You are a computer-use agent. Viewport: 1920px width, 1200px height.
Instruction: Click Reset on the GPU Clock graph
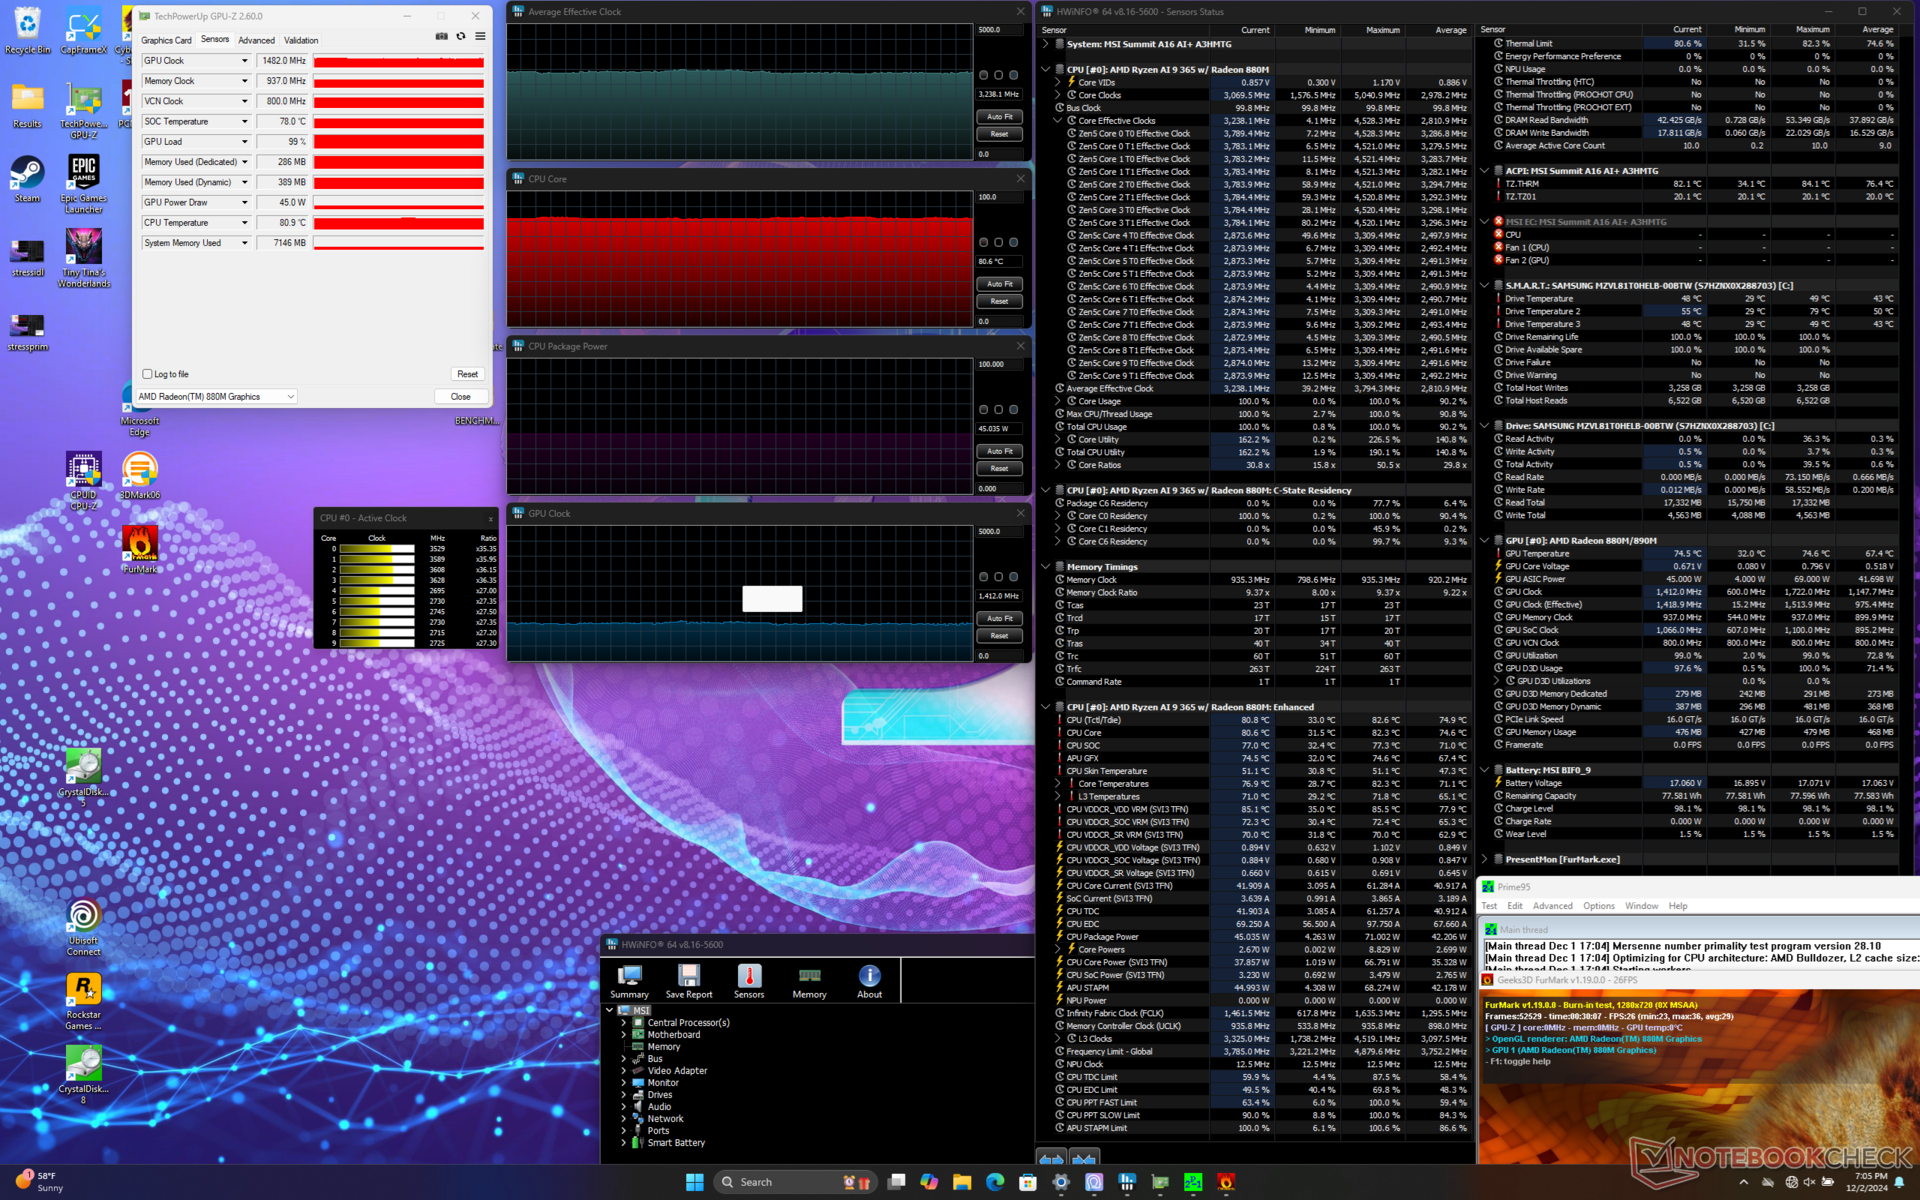(999, 636)
